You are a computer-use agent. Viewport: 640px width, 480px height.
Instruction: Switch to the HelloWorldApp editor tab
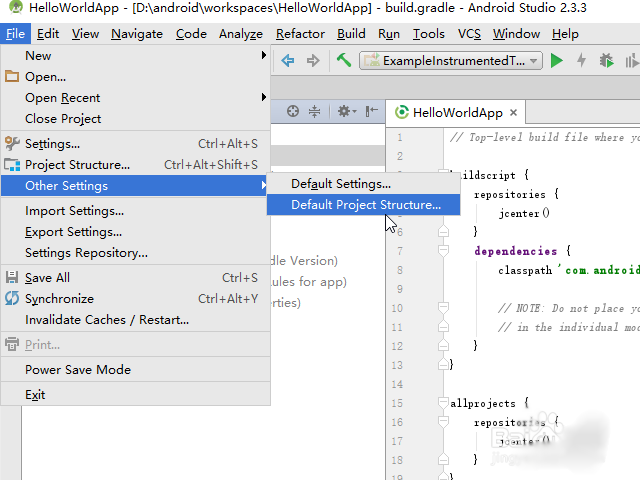(456, 112)
